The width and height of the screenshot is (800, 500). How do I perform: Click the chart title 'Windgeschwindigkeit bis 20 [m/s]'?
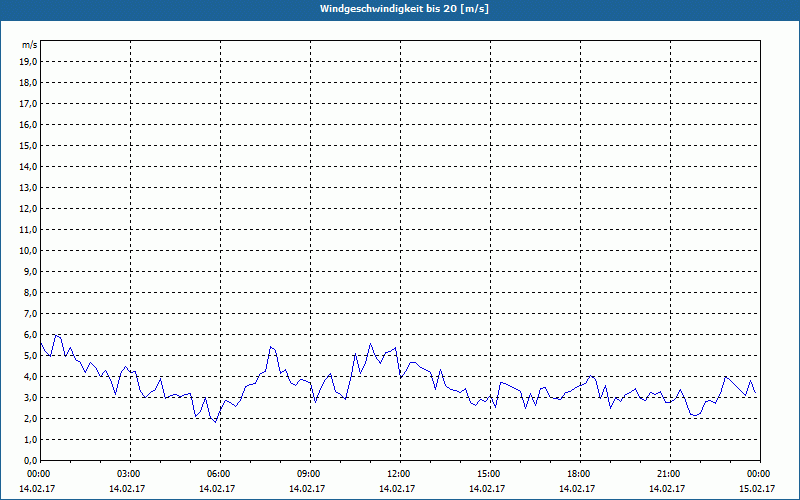404,9
